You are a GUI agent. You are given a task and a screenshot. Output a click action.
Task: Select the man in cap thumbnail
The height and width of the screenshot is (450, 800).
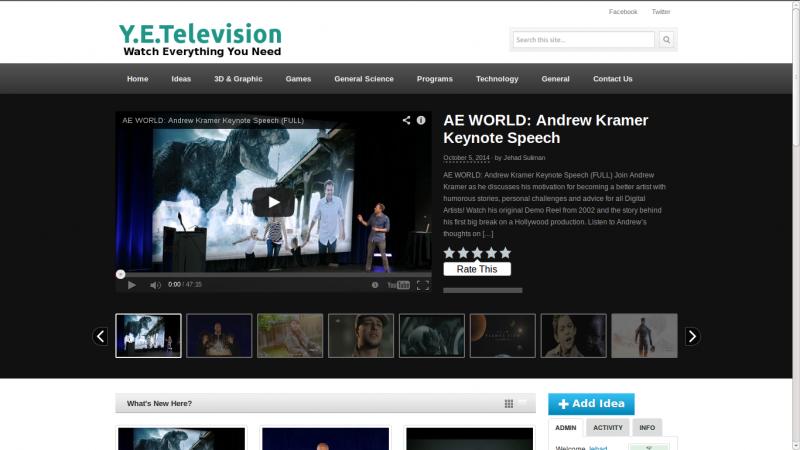click(x=361, y=336)
